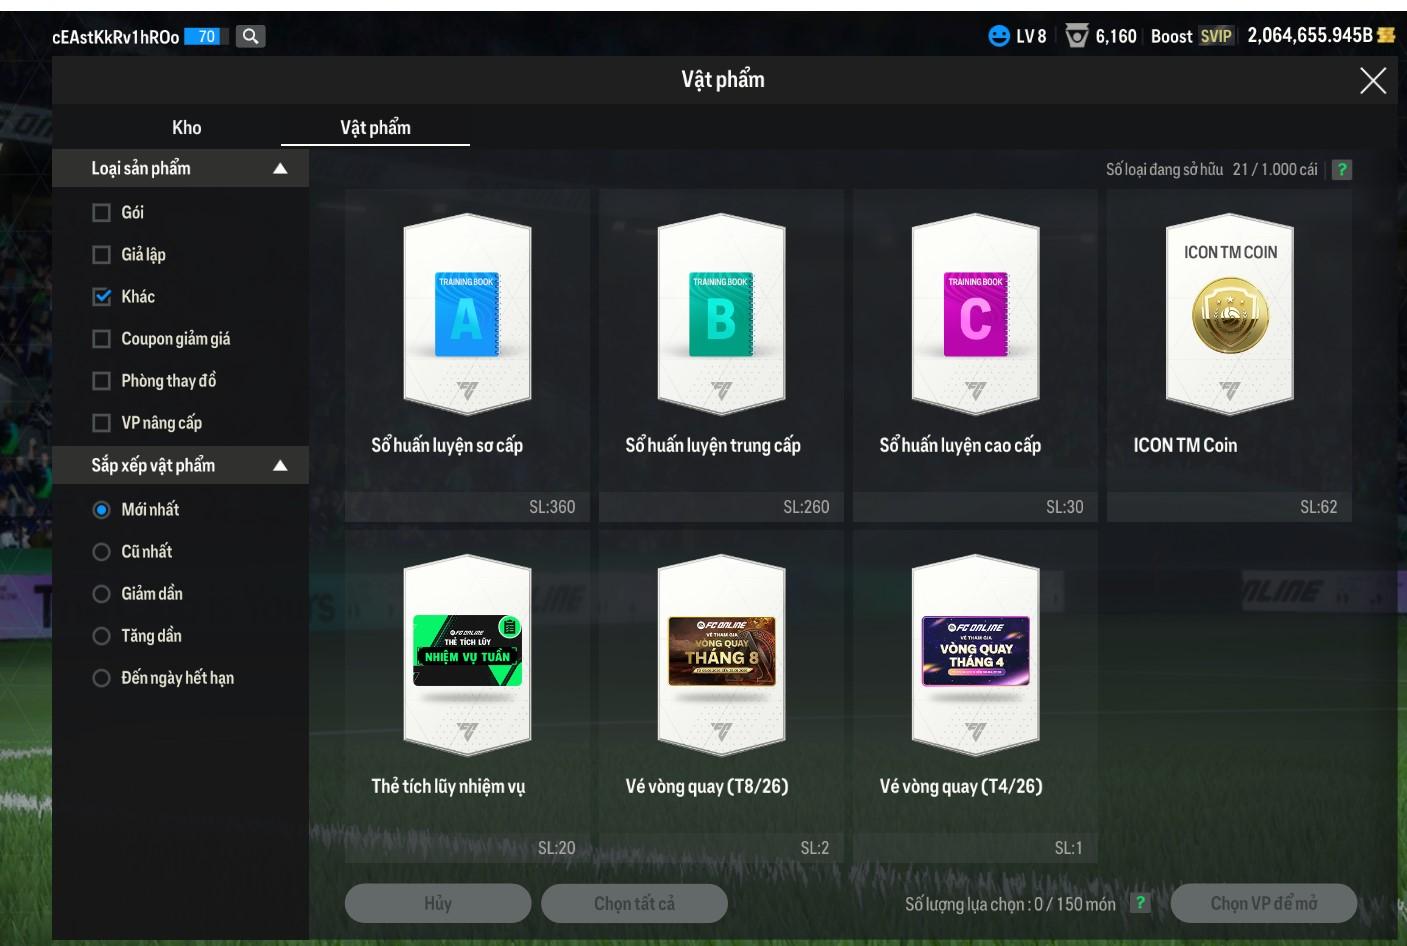Click the smiley level icon
Screen dimensions: 1407x946
(x=998, y=36)
